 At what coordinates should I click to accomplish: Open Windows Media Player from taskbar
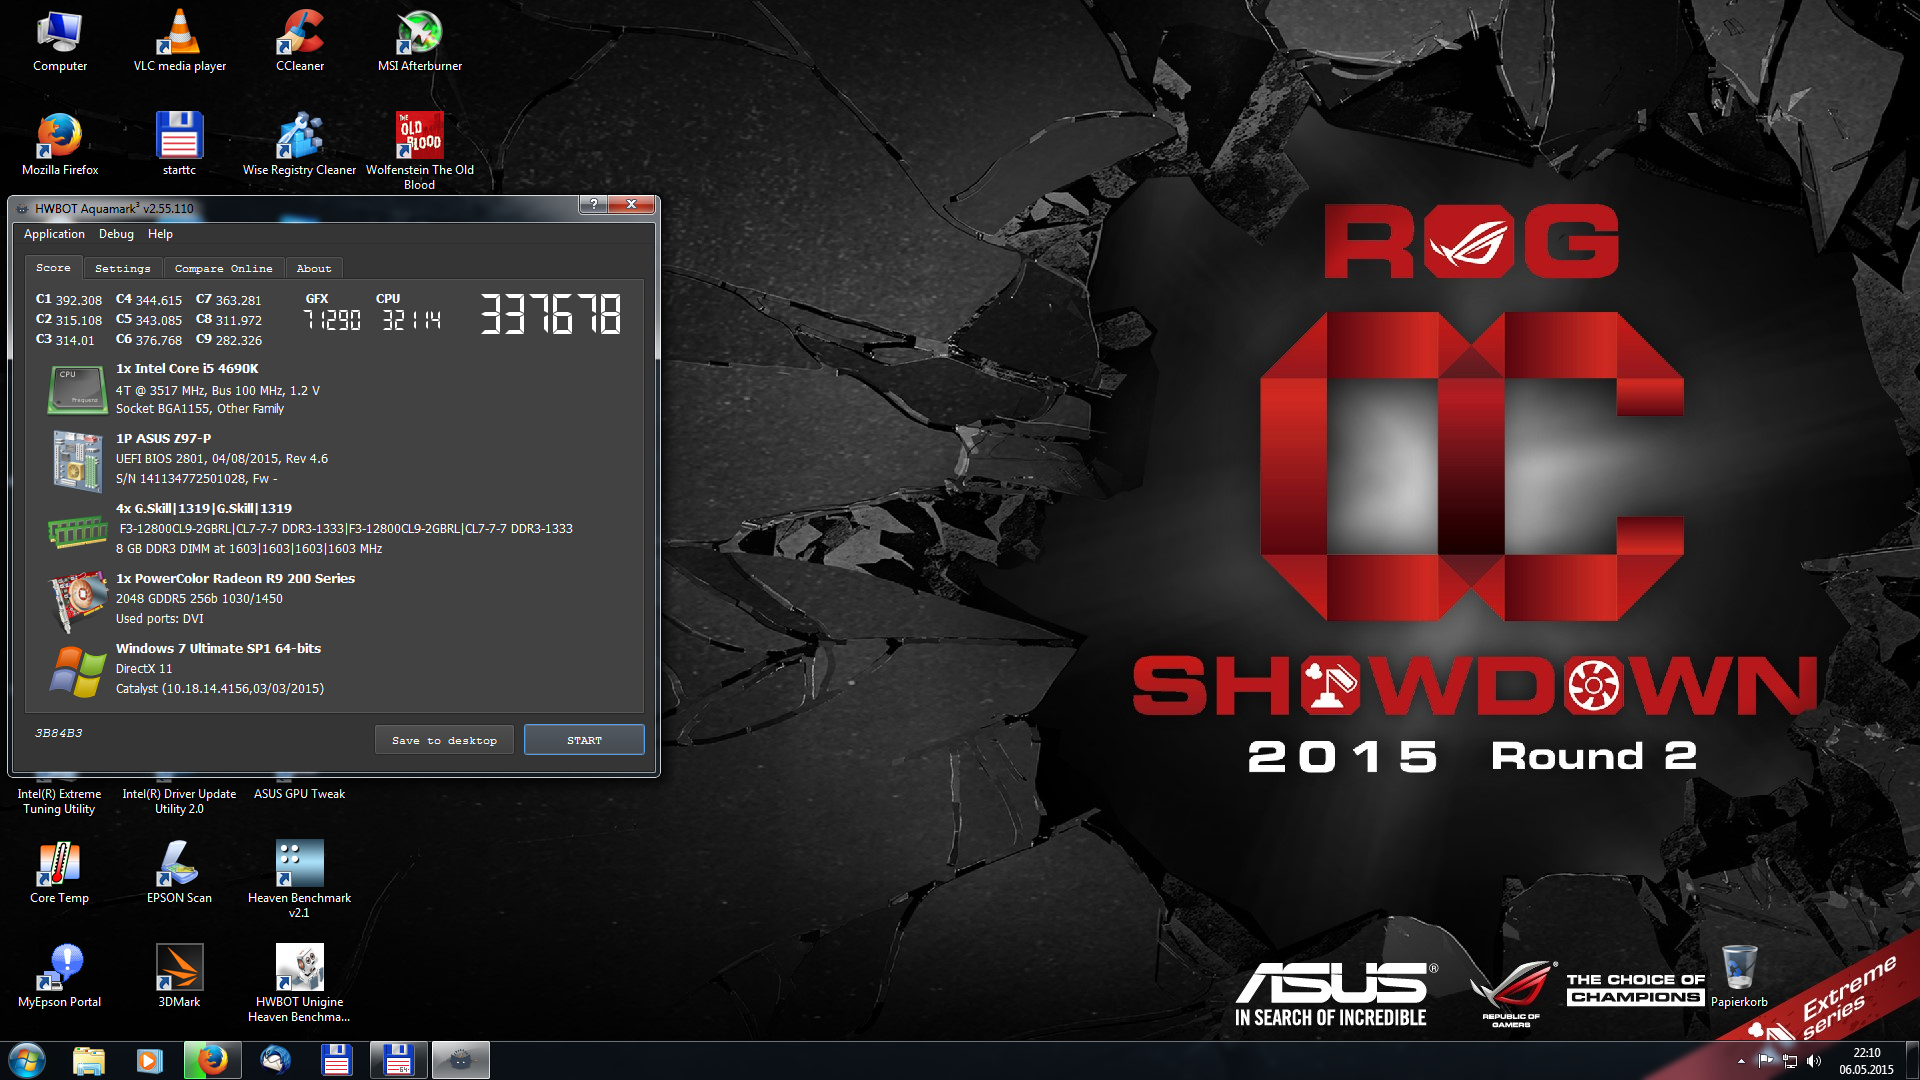pyautogui.click(x=149, y=1060)
